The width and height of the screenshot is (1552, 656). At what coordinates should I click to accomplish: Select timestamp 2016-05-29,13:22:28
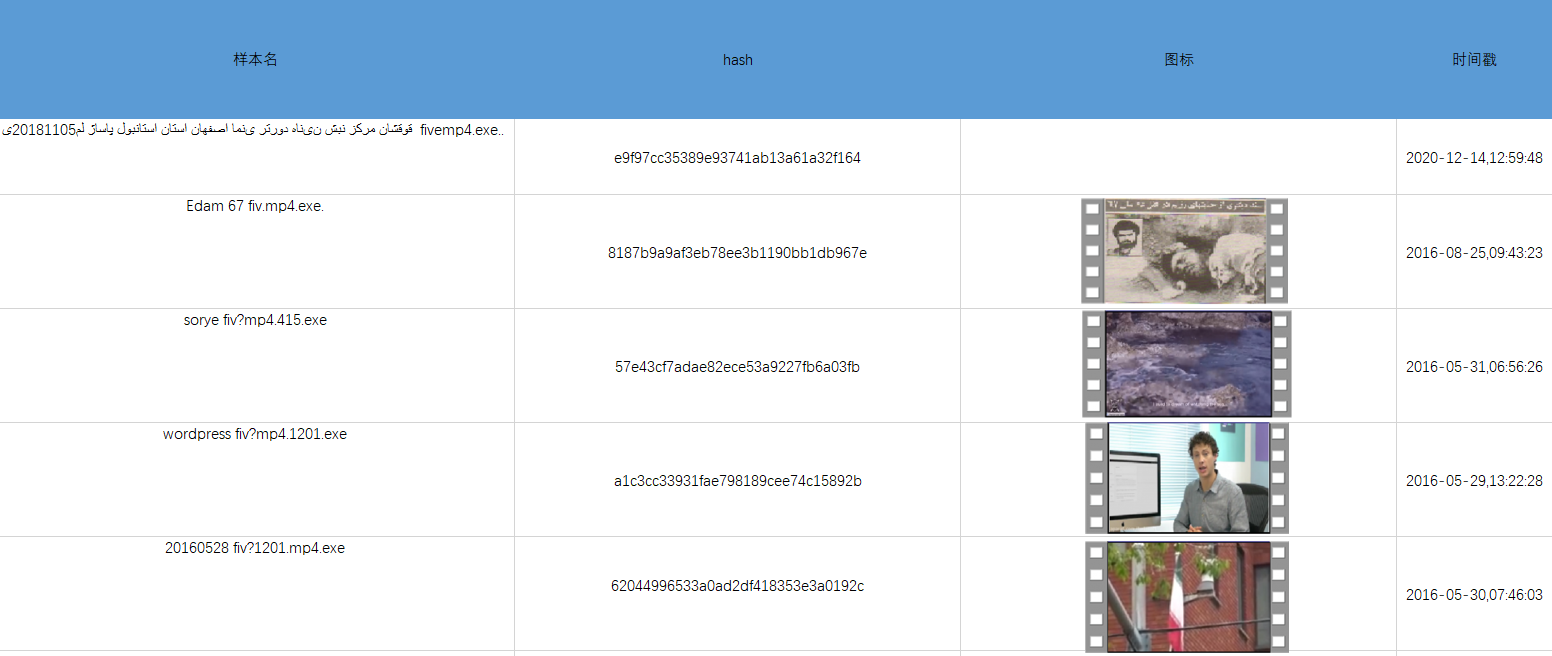click(1474, 481)
